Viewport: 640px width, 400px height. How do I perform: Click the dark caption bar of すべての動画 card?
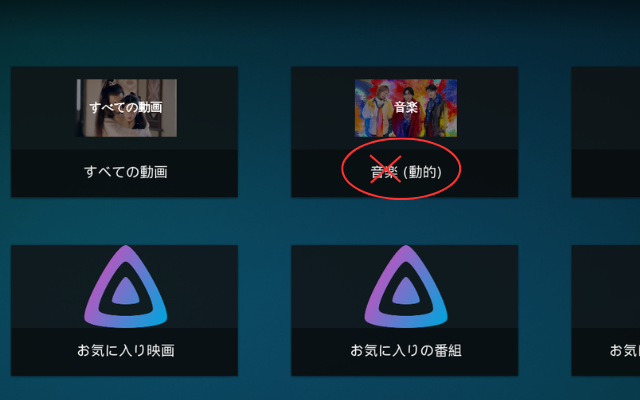pos(124,173)
